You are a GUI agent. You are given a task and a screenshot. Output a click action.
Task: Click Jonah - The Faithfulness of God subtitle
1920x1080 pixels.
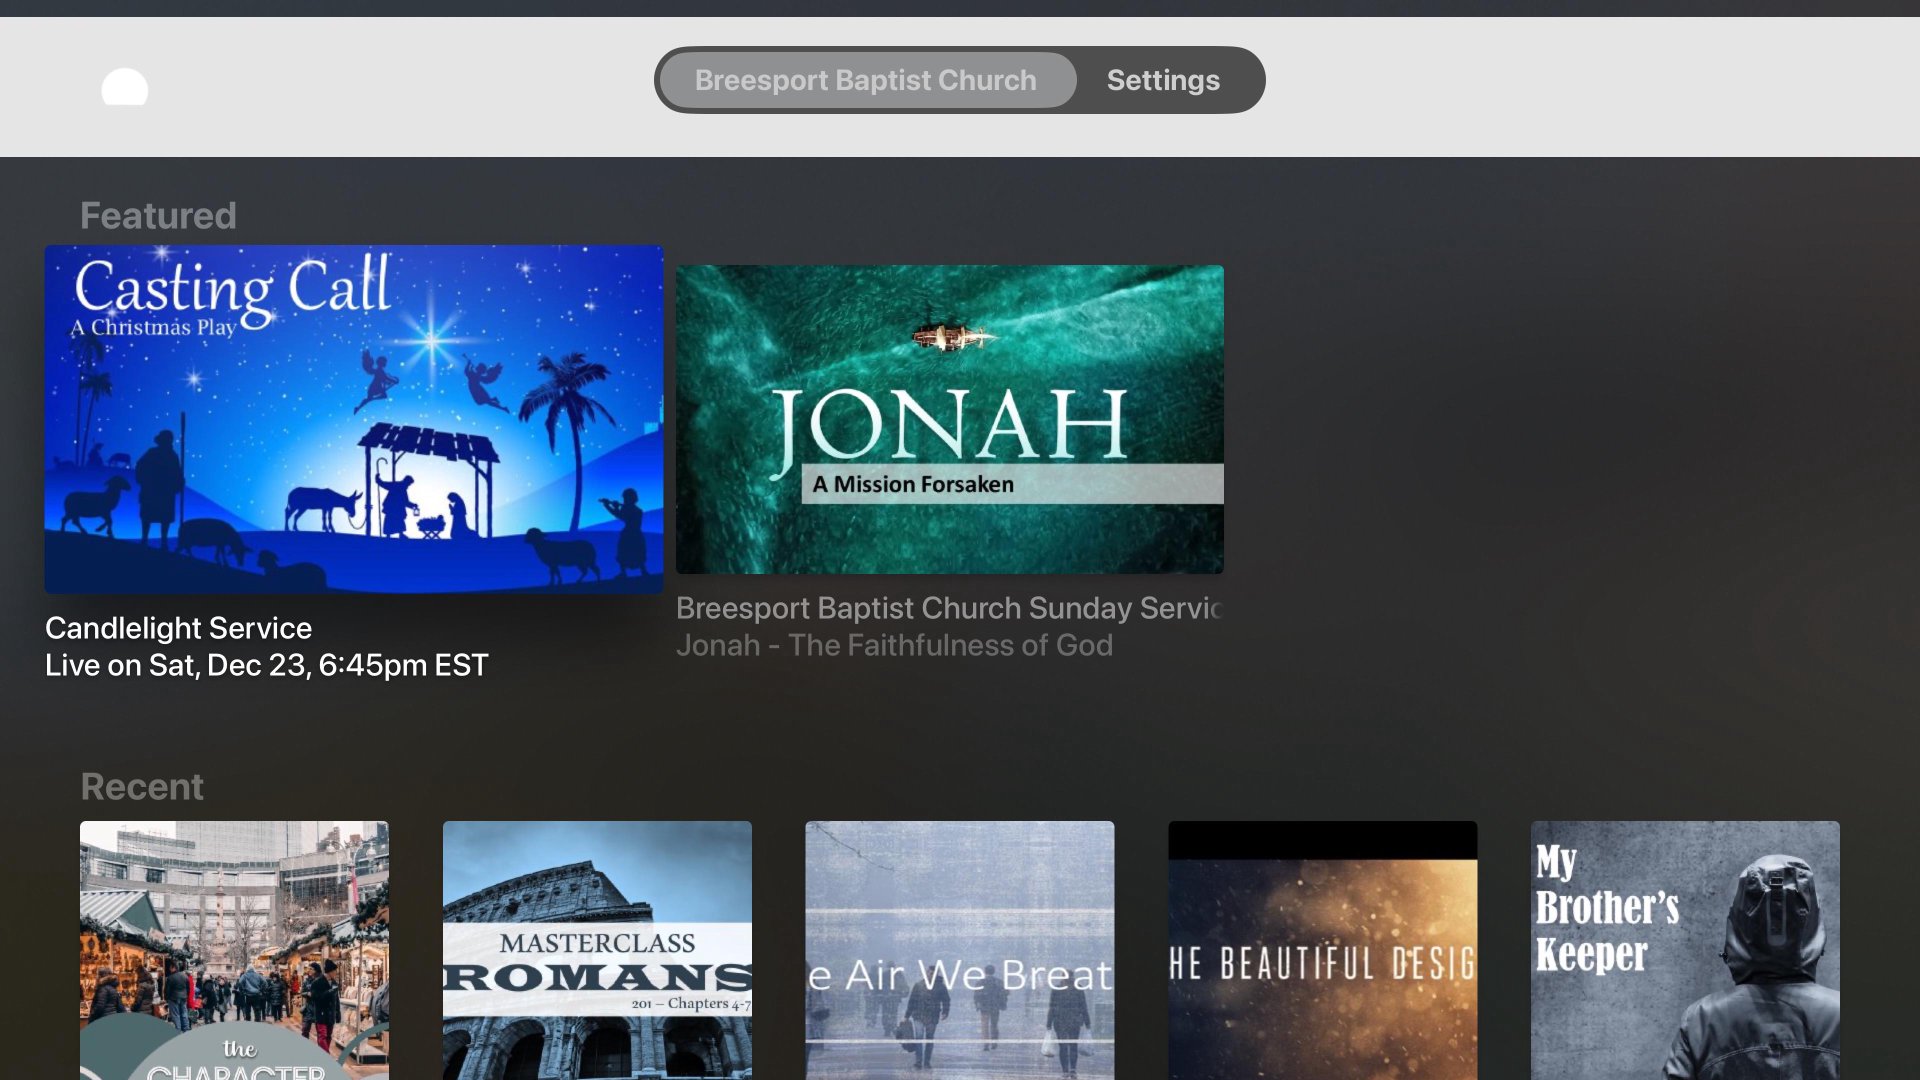[894, 645]
